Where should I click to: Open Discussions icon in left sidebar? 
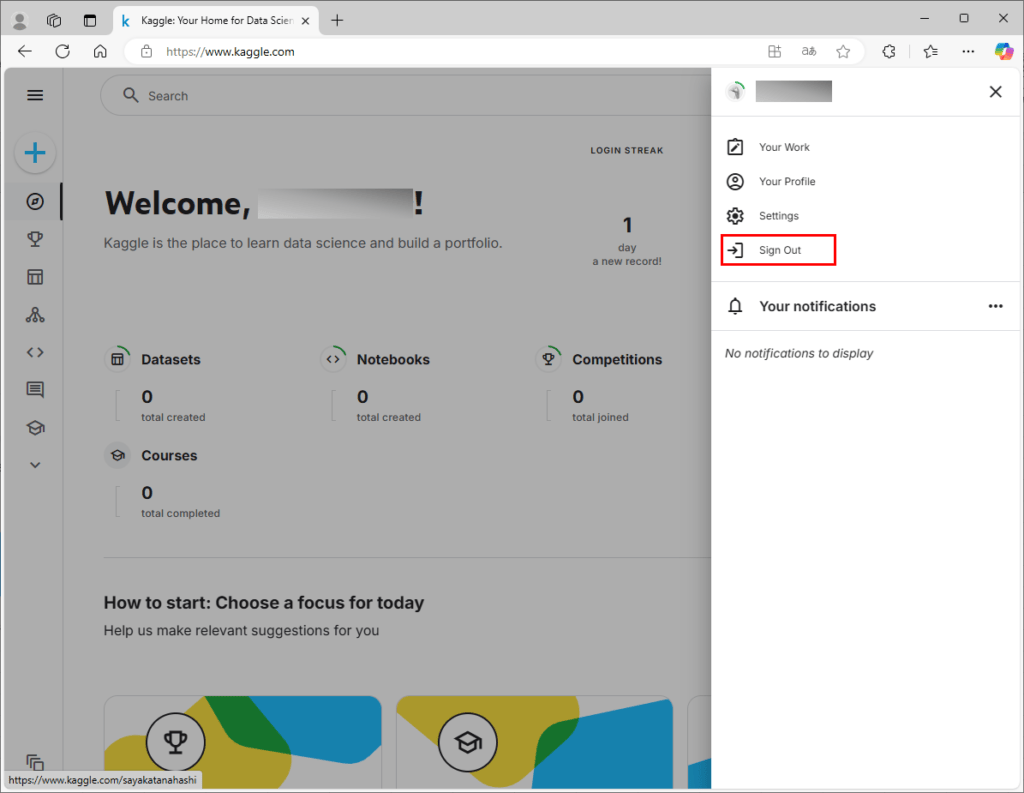(35, 390)
